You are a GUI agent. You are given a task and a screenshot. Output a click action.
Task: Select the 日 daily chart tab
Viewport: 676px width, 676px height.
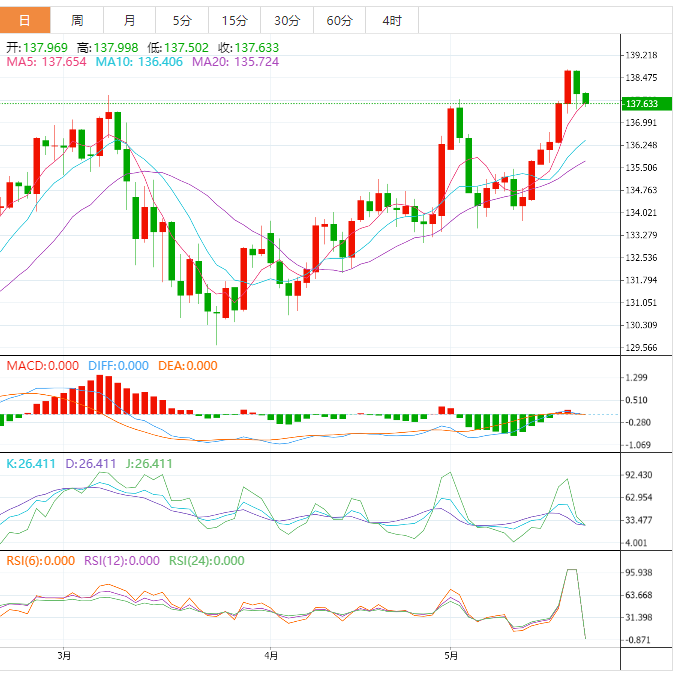click(x=25, y=20)
